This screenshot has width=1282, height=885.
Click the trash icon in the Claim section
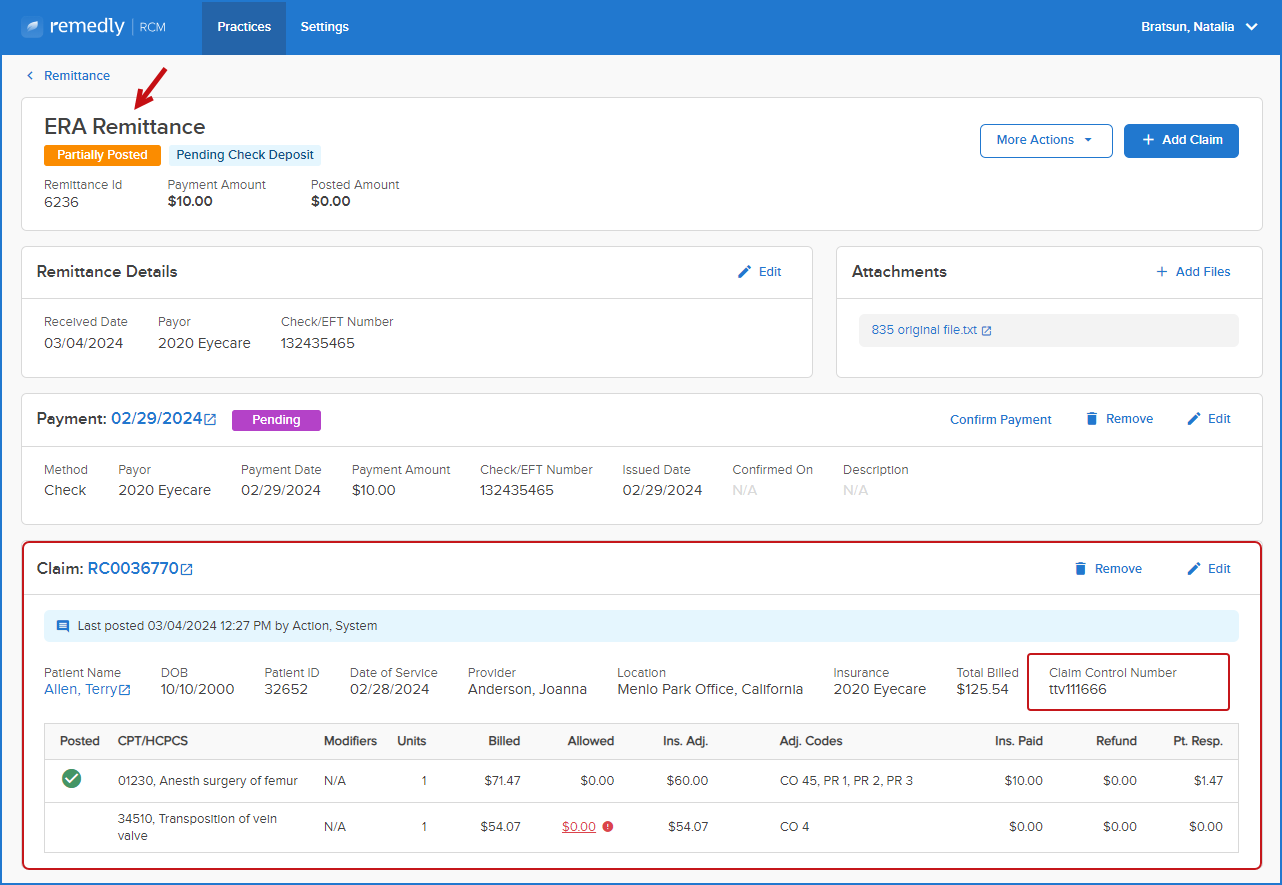click(1080, 569)
